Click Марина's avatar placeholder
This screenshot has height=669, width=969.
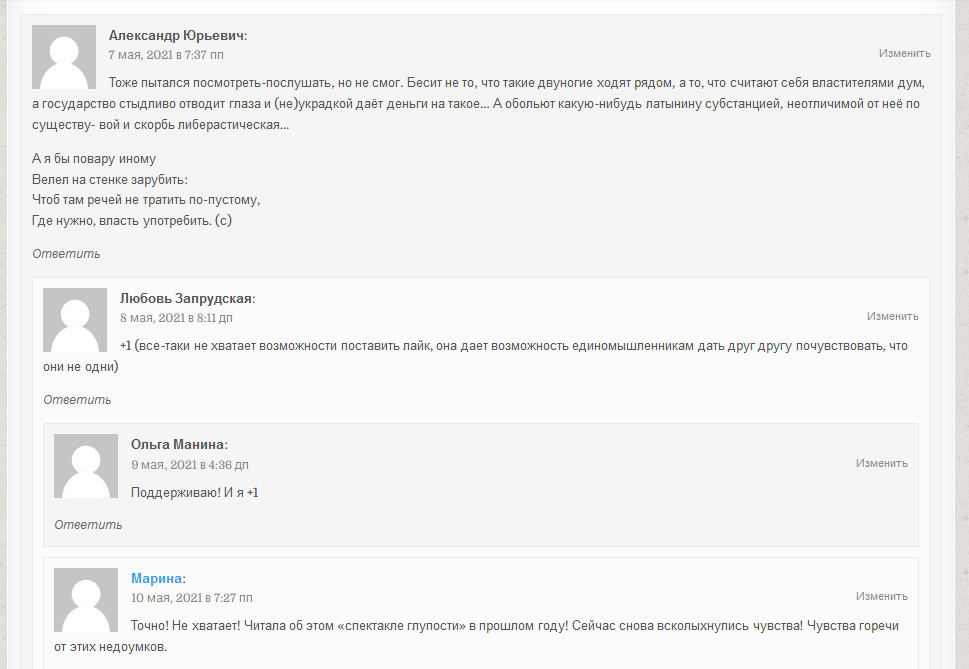point(86,600)
